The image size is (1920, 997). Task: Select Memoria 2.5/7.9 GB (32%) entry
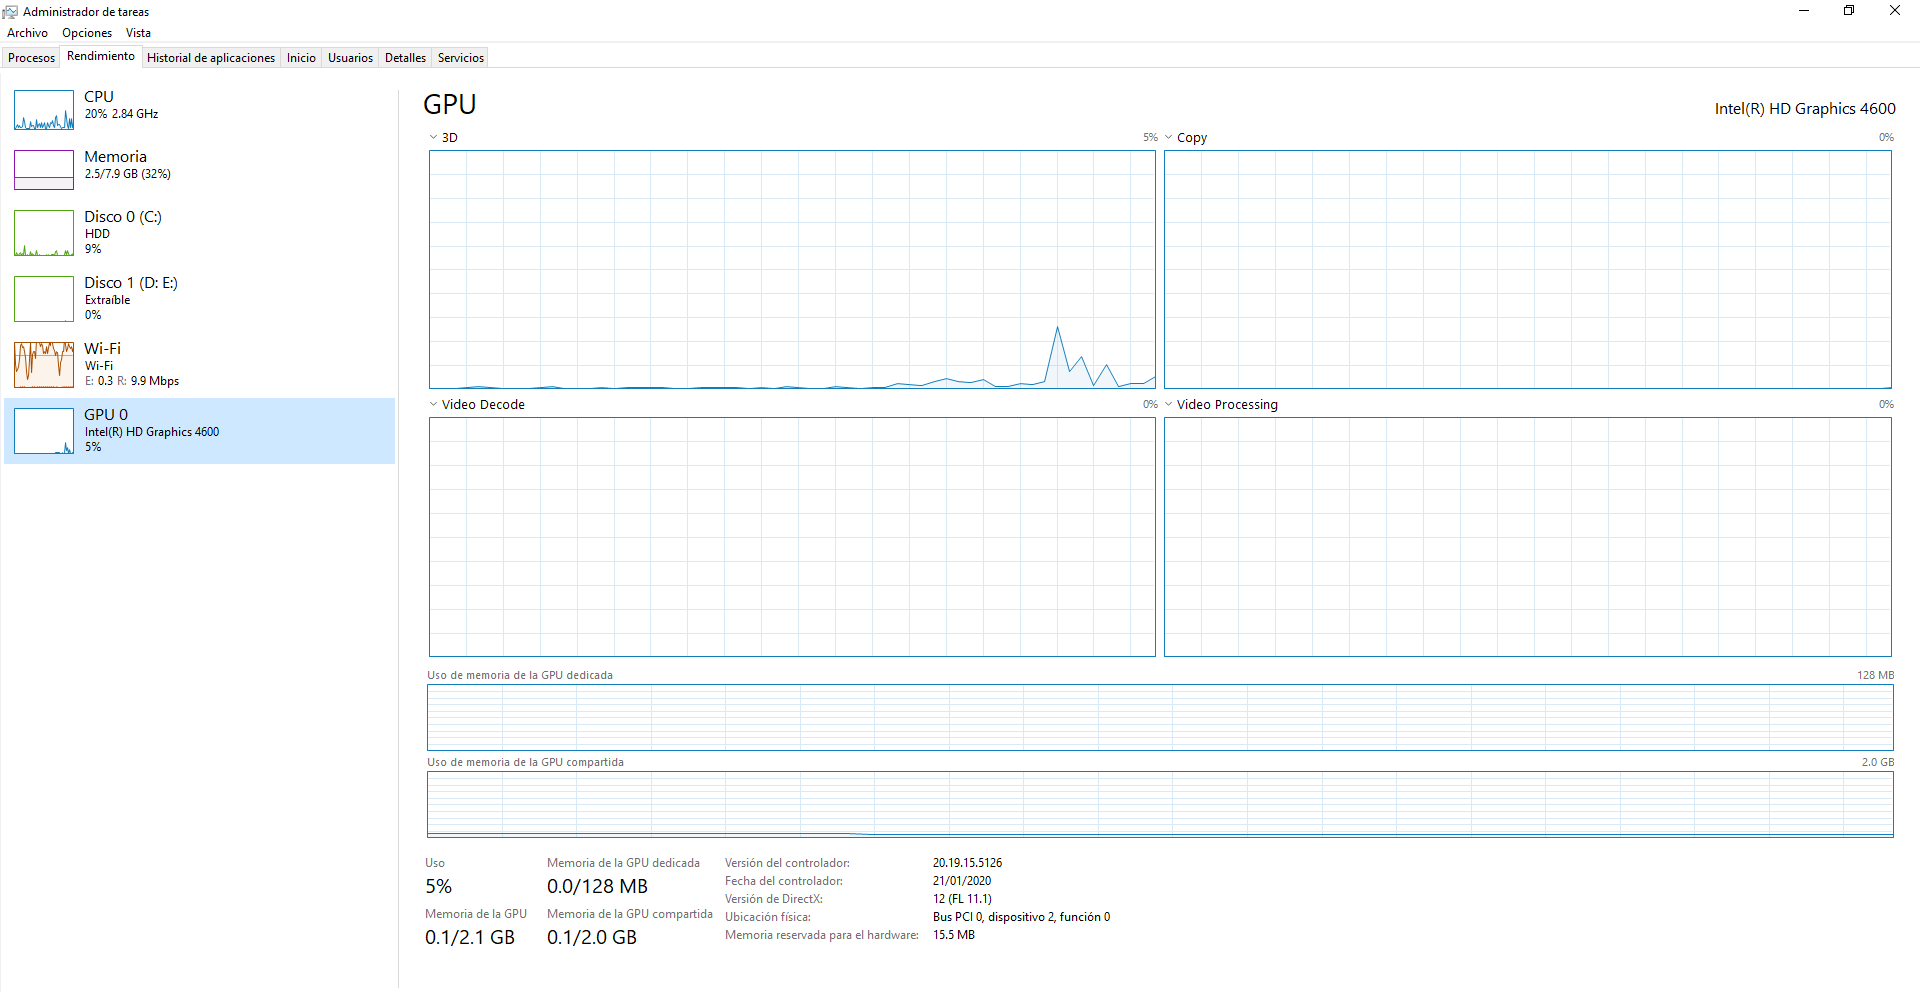coord(199,168)
